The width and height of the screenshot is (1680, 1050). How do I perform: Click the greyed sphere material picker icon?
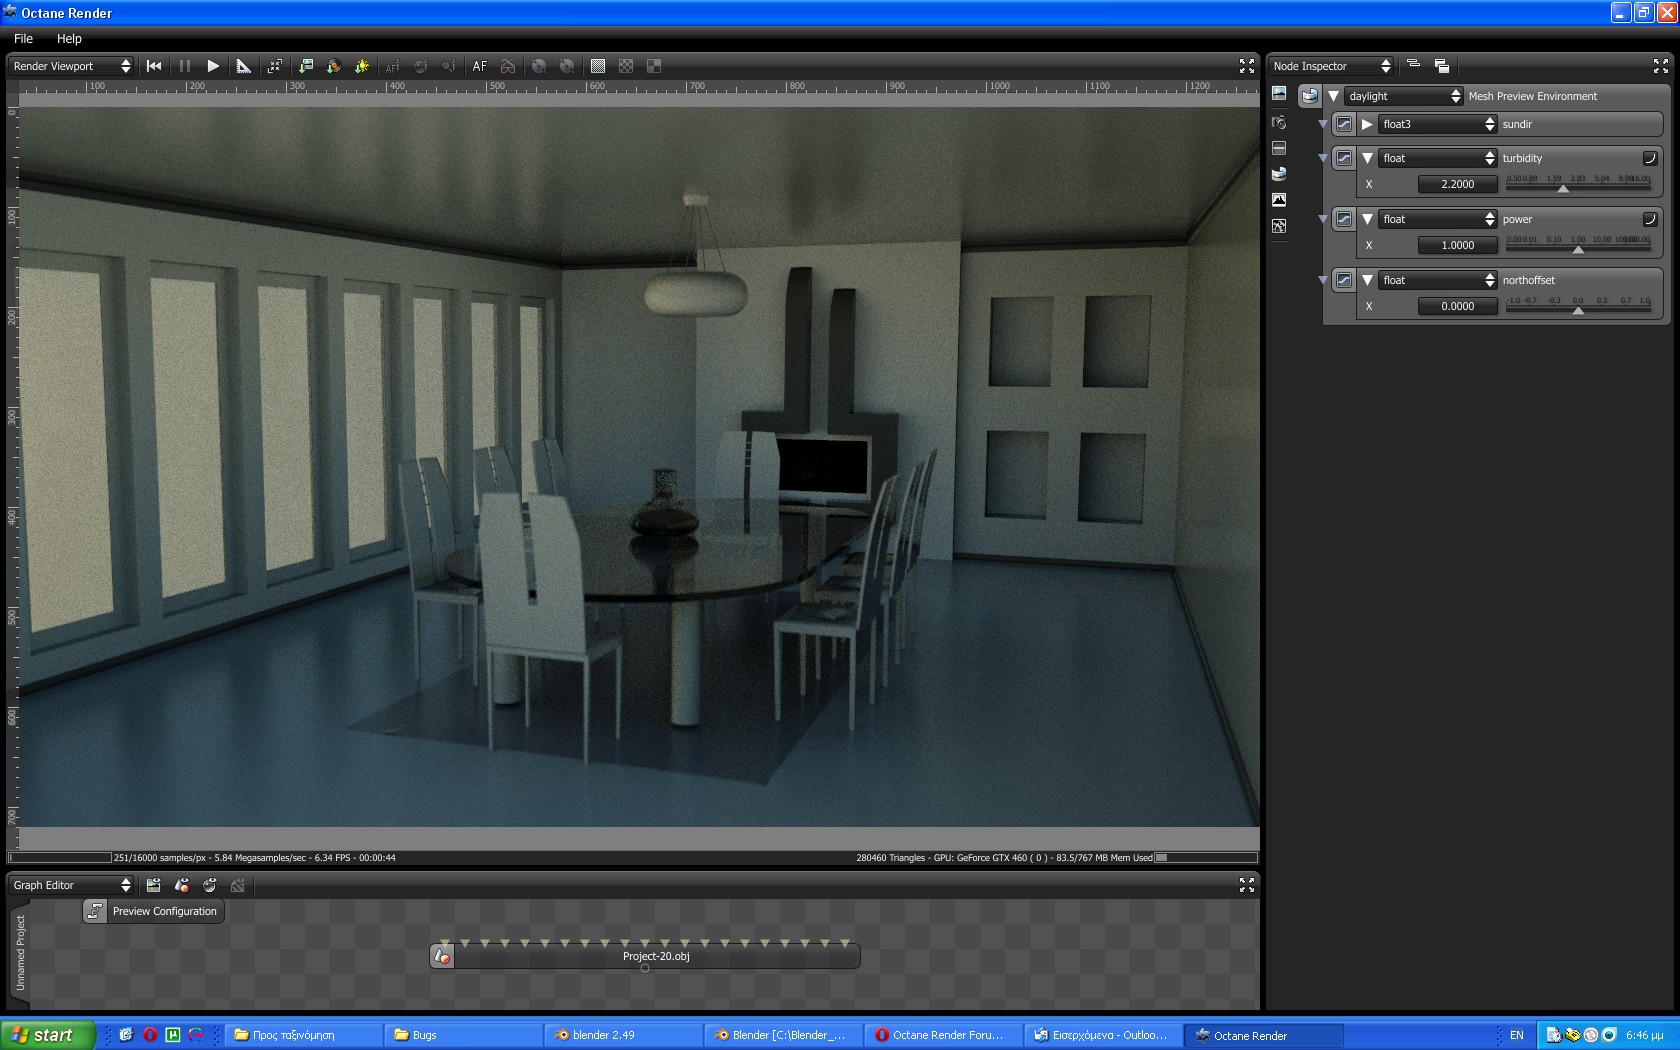pos(421,66)
